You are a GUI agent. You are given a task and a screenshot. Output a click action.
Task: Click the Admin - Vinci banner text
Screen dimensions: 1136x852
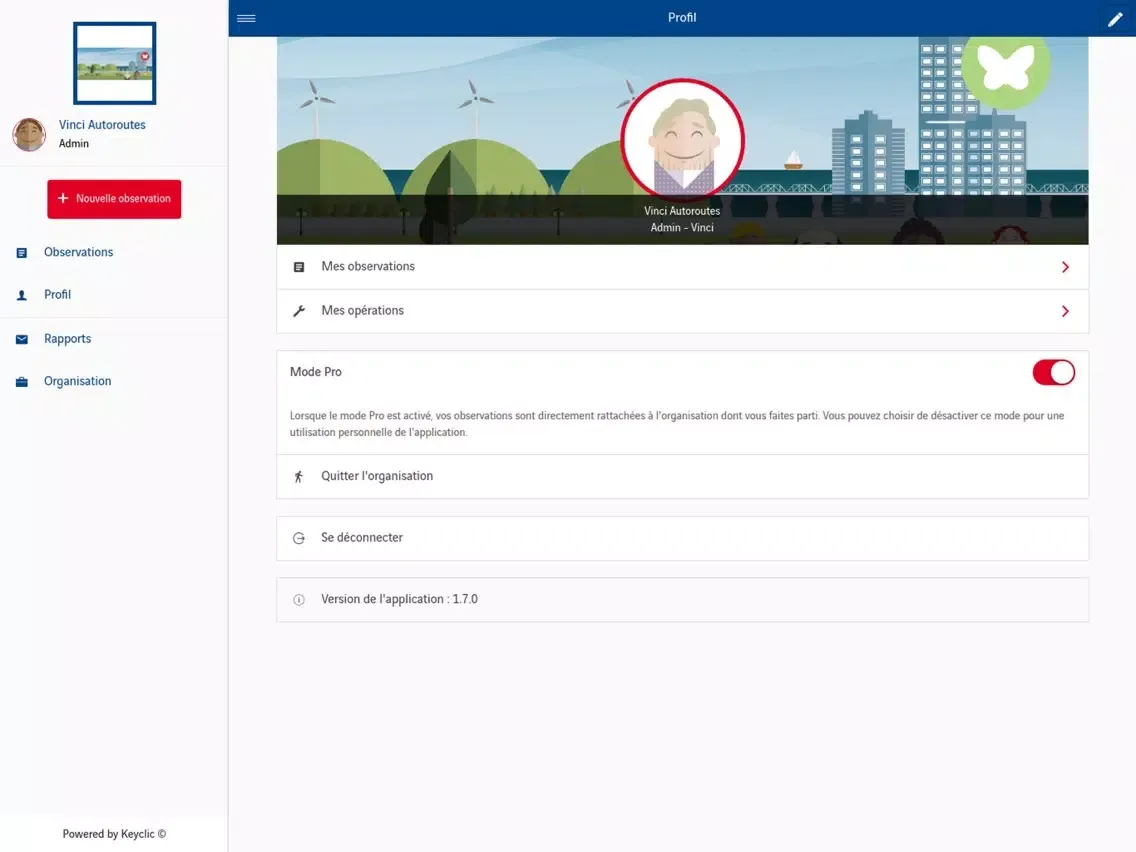point(682,227)
